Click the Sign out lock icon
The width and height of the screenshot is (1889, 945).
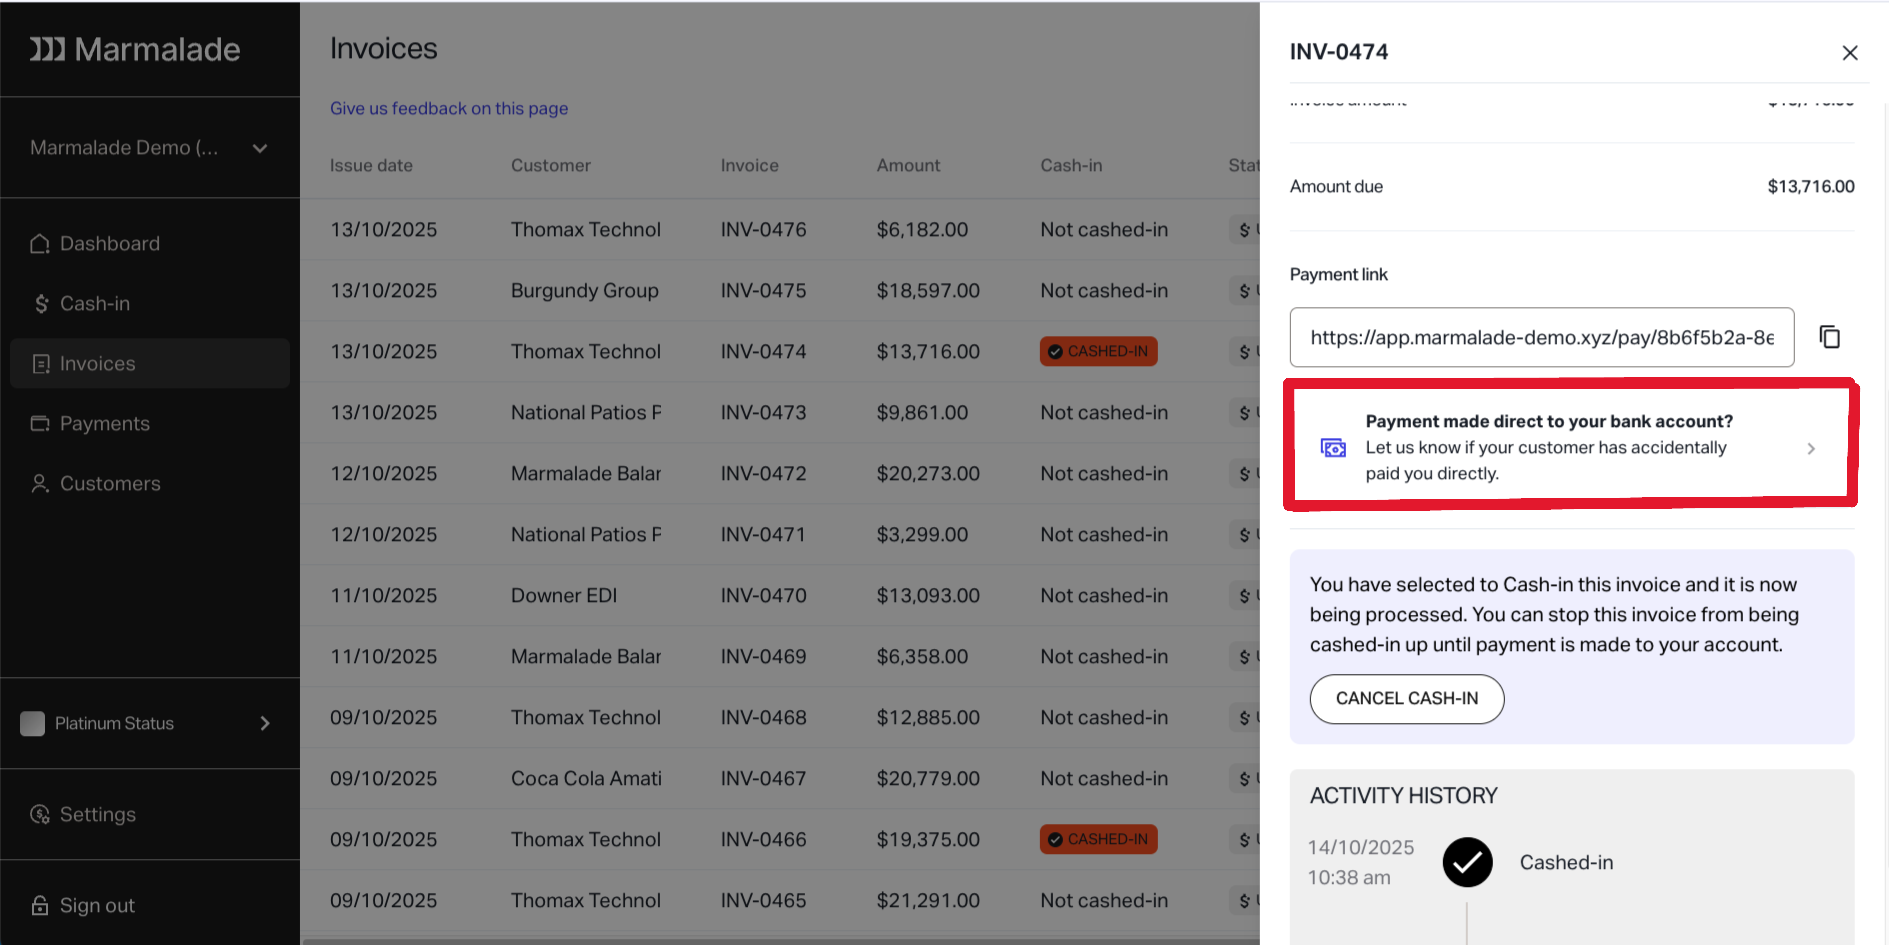coord(40,906)
